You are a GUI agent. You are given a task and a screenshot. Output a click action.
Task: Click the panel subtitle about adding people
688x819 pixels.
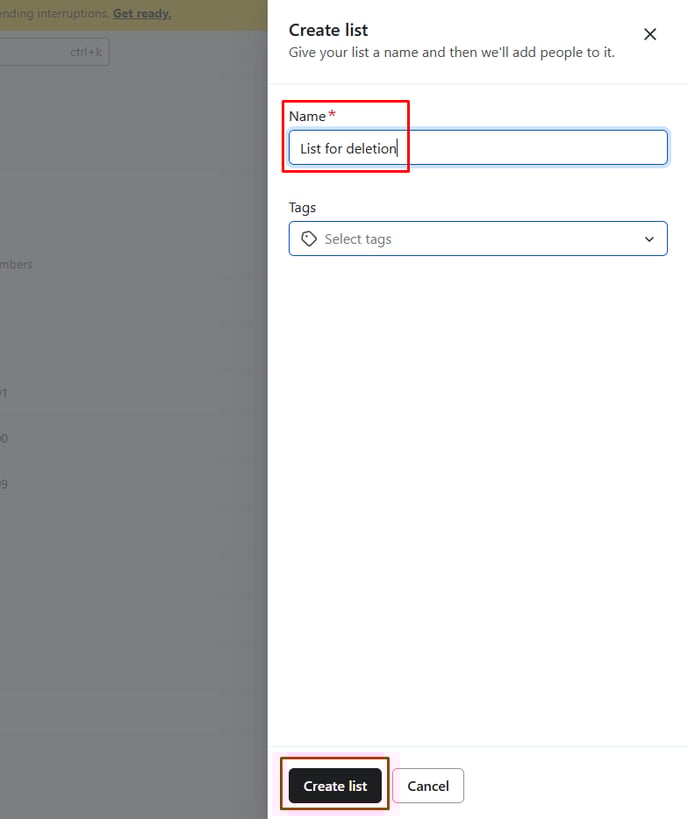pyautogui.click(x=451, y=52)
